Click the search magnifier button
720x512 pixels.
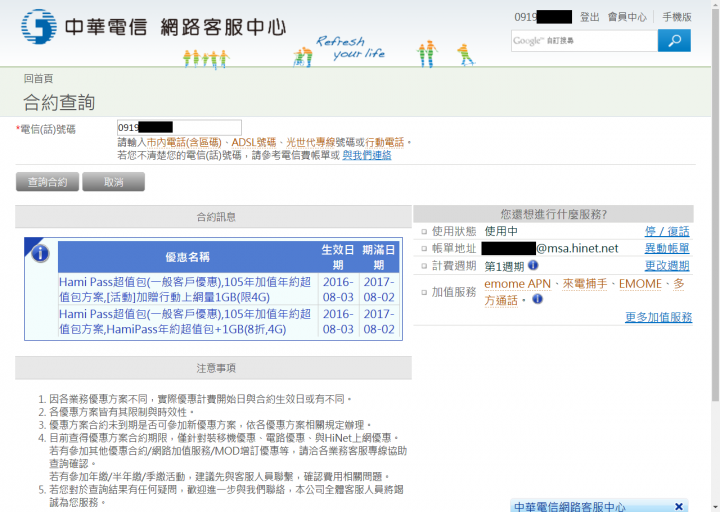point(674,41)
